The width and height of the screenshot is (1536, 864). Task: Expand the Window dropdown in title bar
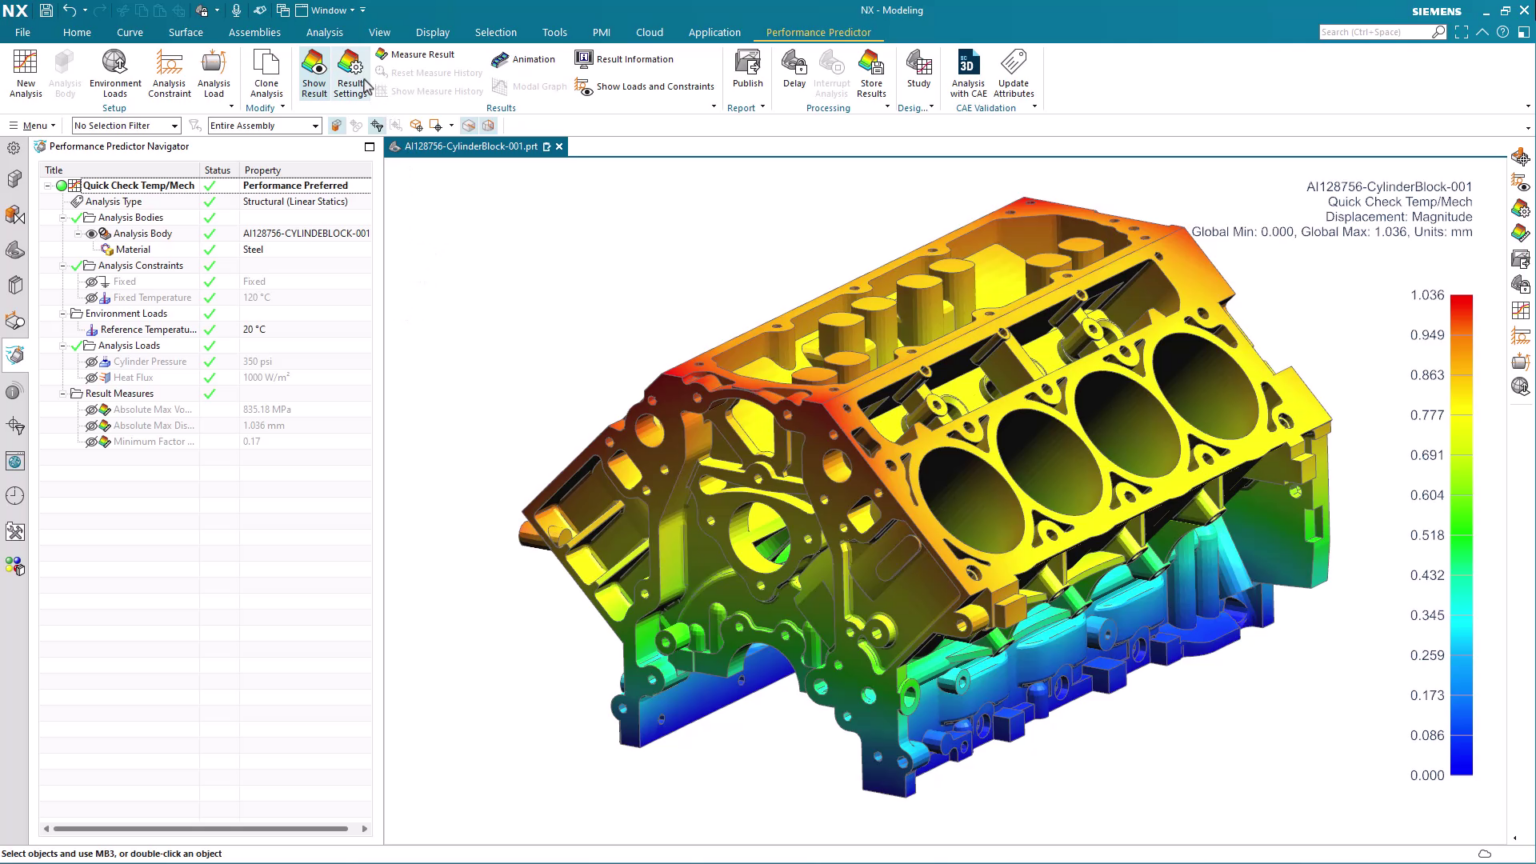coord(331,10)
